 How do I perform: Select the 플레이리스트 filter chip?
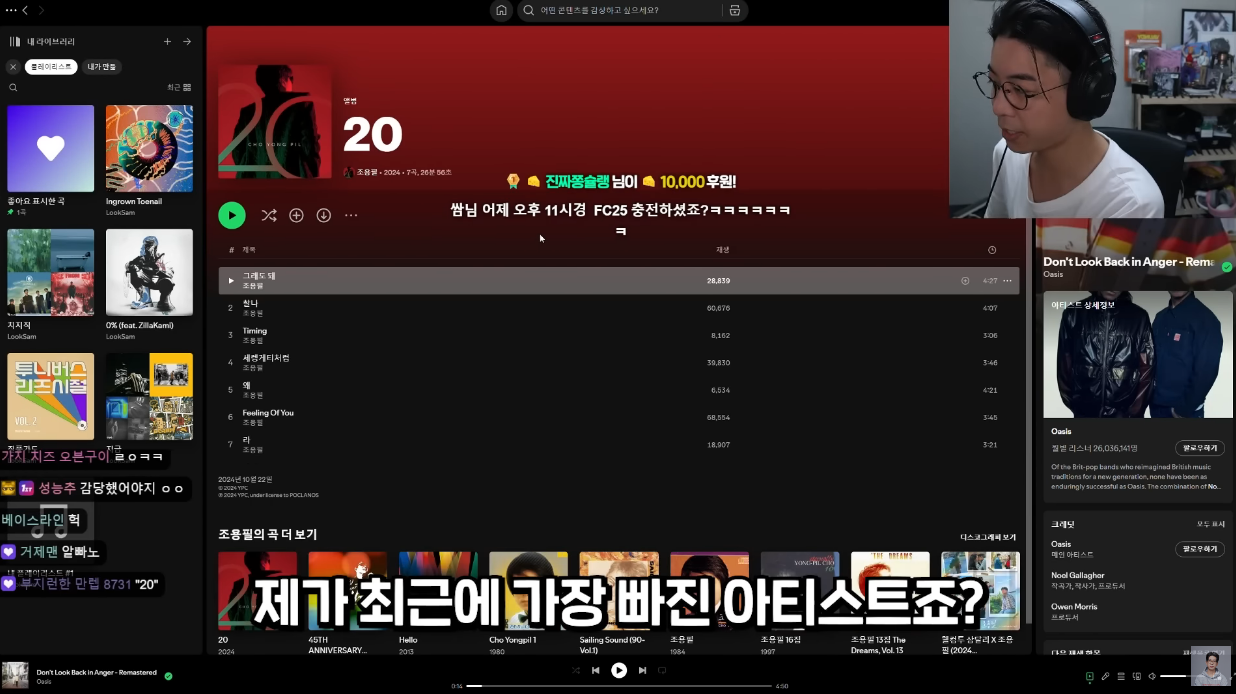51,67
